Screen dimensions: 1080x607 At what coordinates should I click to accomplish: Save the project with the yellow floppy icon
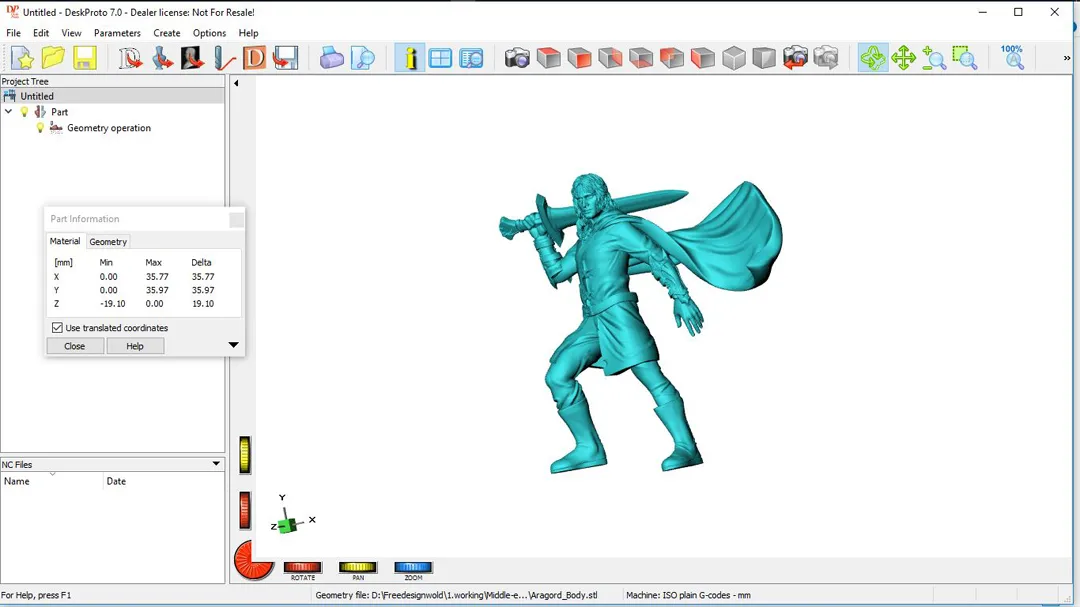coord(84,58)
